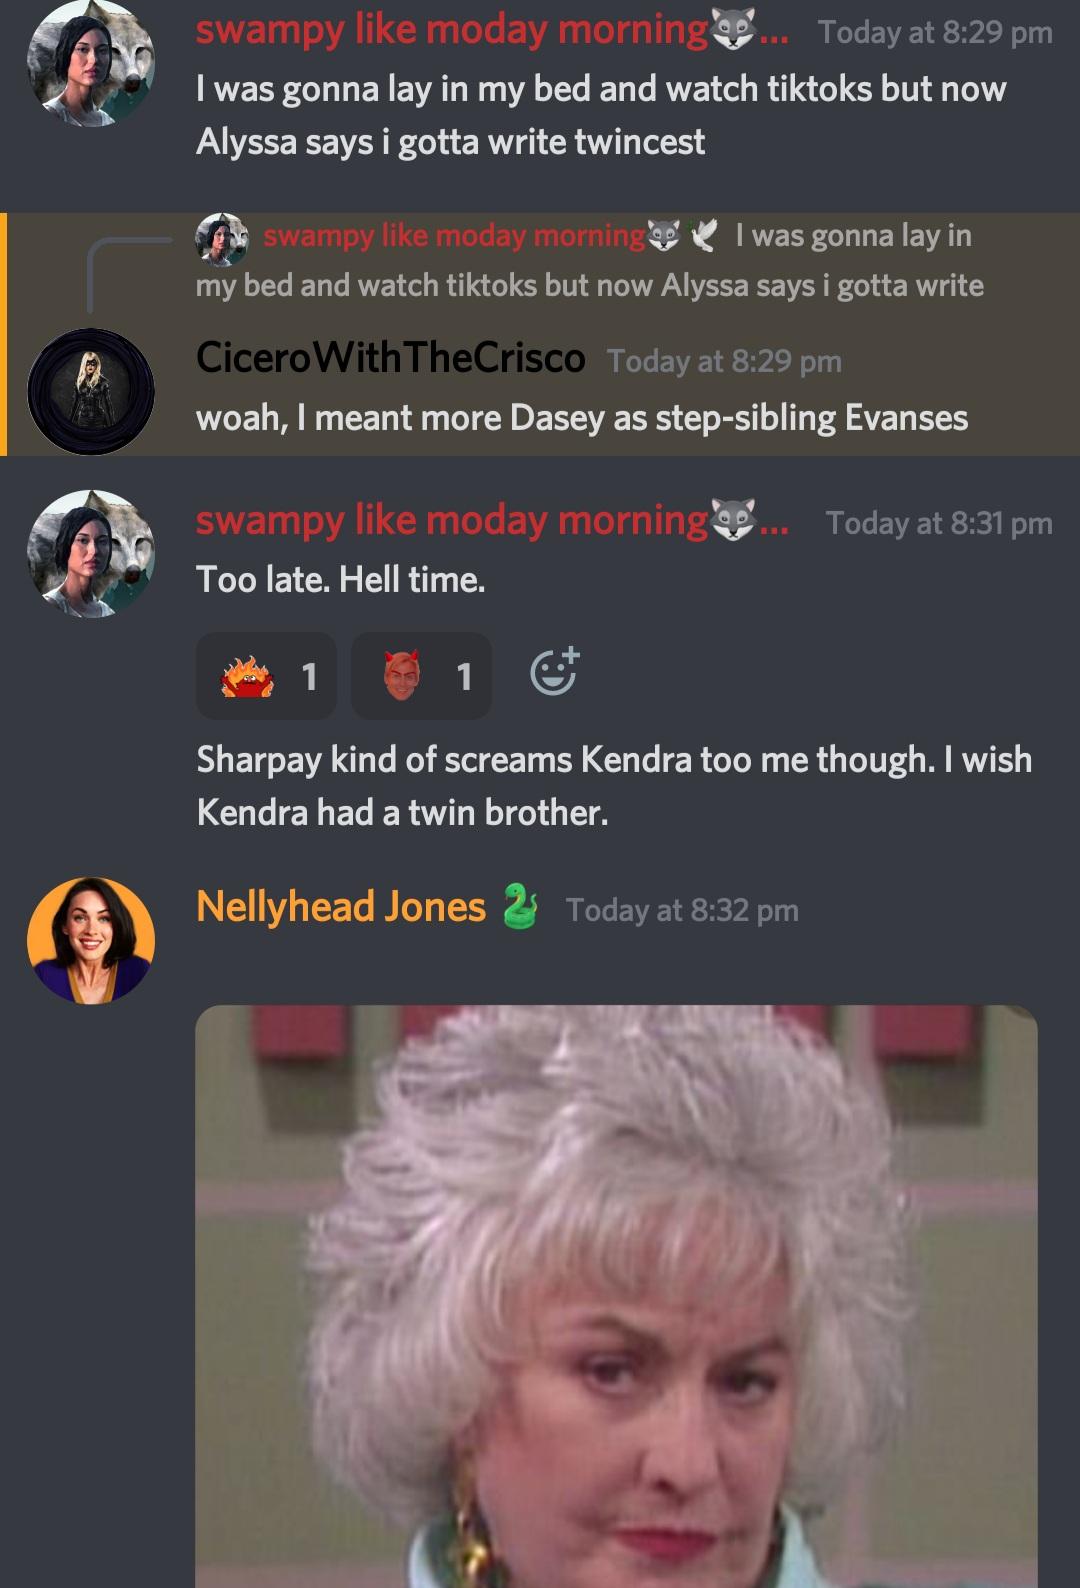Image resolution: width=1080 pixels, height=1588 pixels.
Task: Select the 'woah, I meant more Dasey' message
Action: click(x=582, y=418)
